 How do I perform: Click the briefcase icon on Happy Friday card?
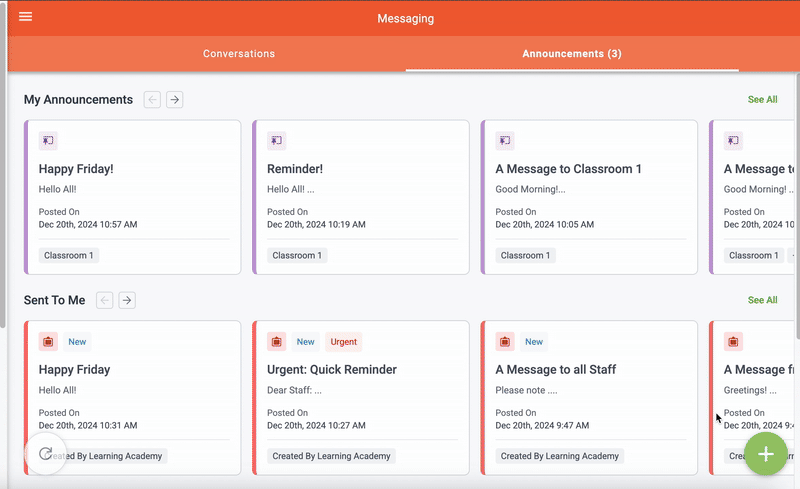pyautogui.click(x=48, y=341)
